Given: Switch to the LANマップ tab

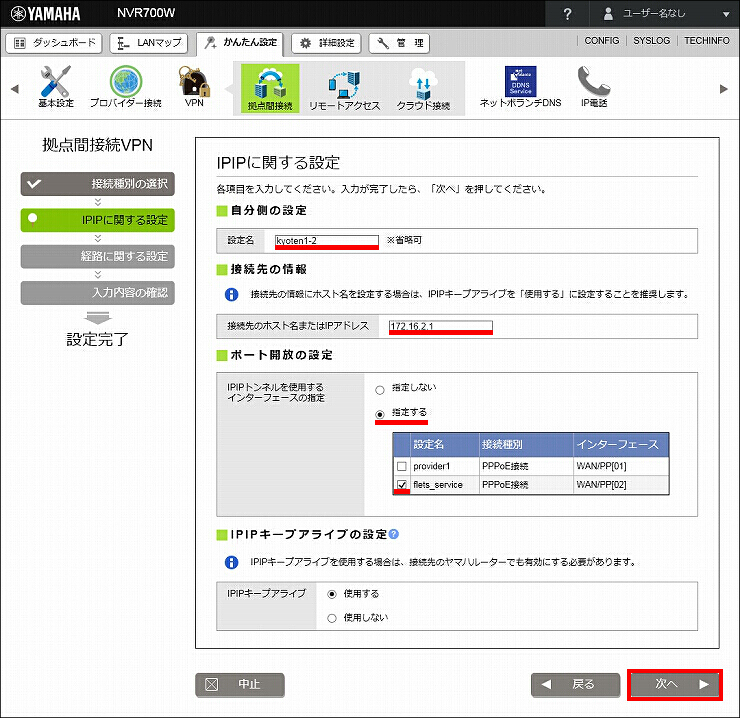Looking at the screenshot, I should [x=149, y=43].
